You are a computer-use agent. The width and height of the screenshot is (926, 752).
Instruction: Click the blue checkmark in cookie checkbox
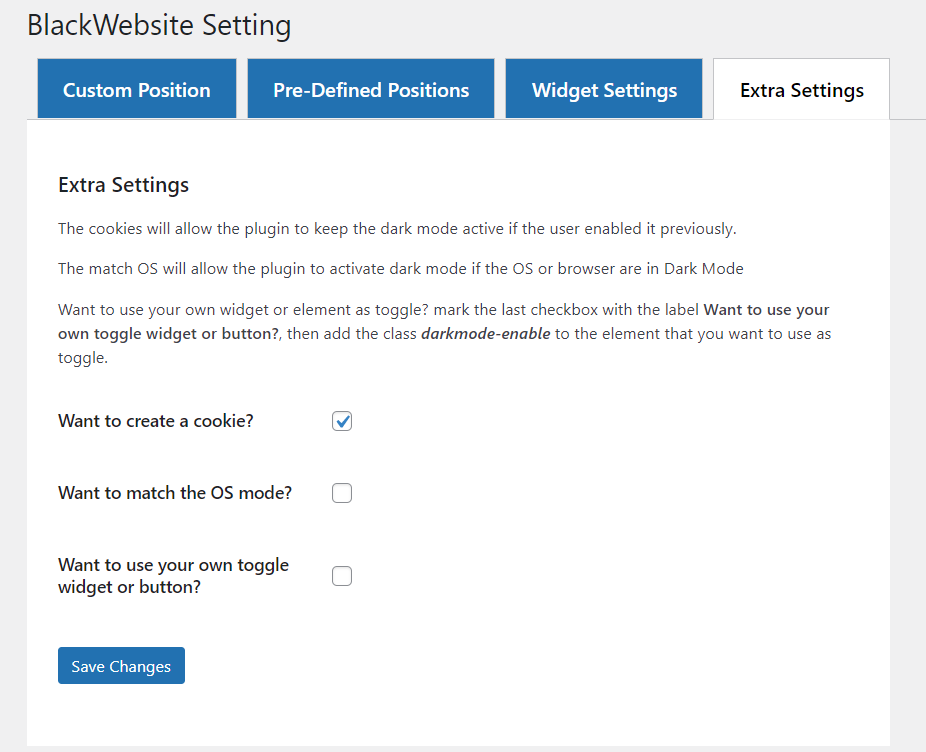pyautogui.click(x=342, y=421)
